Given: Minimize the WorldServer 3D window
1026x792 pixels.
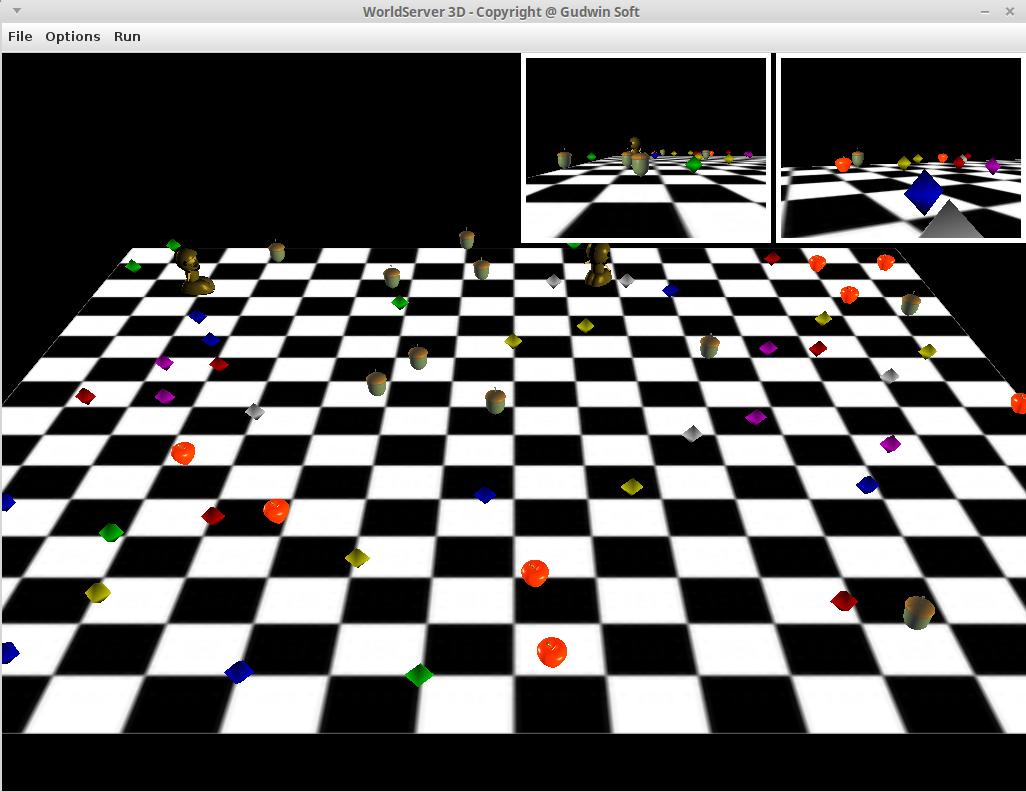Looking at the screenshot, I should point(984,11).
